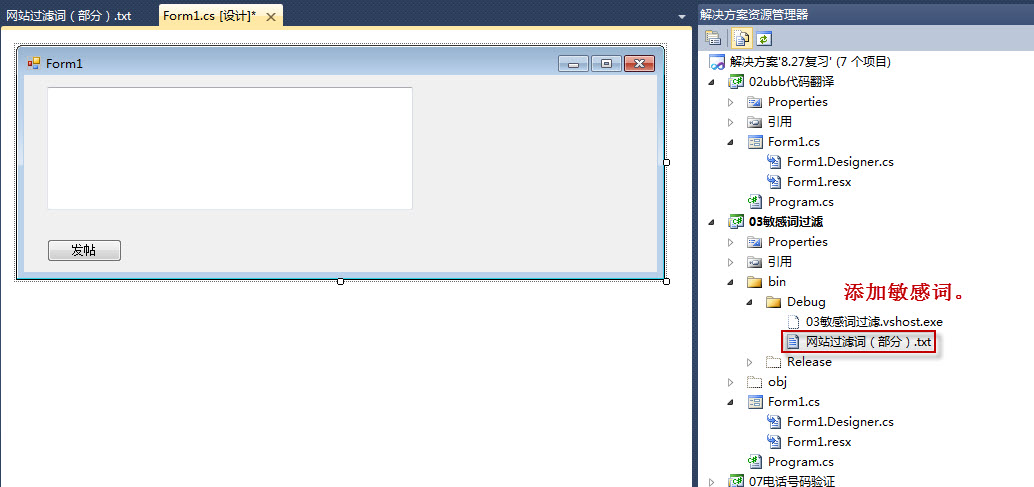1034x487 pixels.
Task: Click the Program.cs C# icon under 03敏感词过滤
Action: (754, 461)
